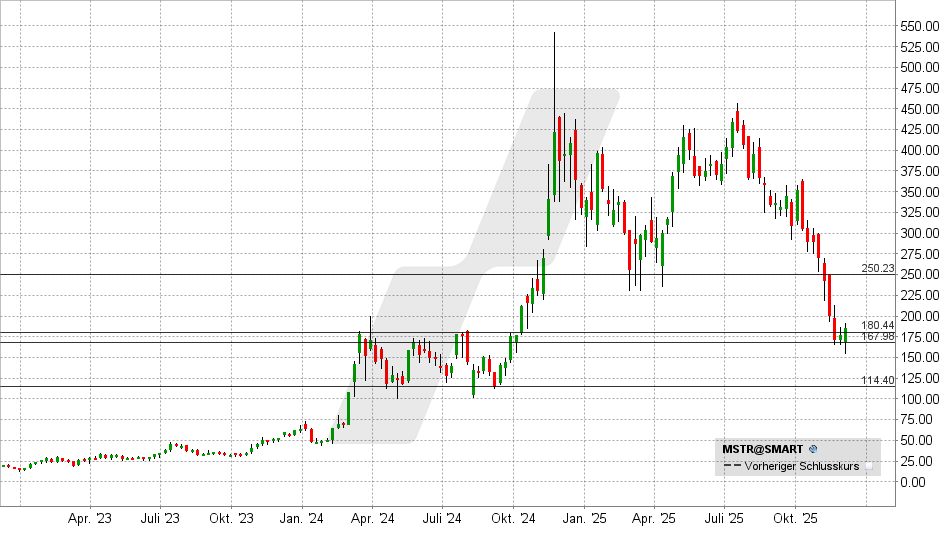Click the 150.00 price axis label
Viewport: 948px width, 534px height.
920,358
